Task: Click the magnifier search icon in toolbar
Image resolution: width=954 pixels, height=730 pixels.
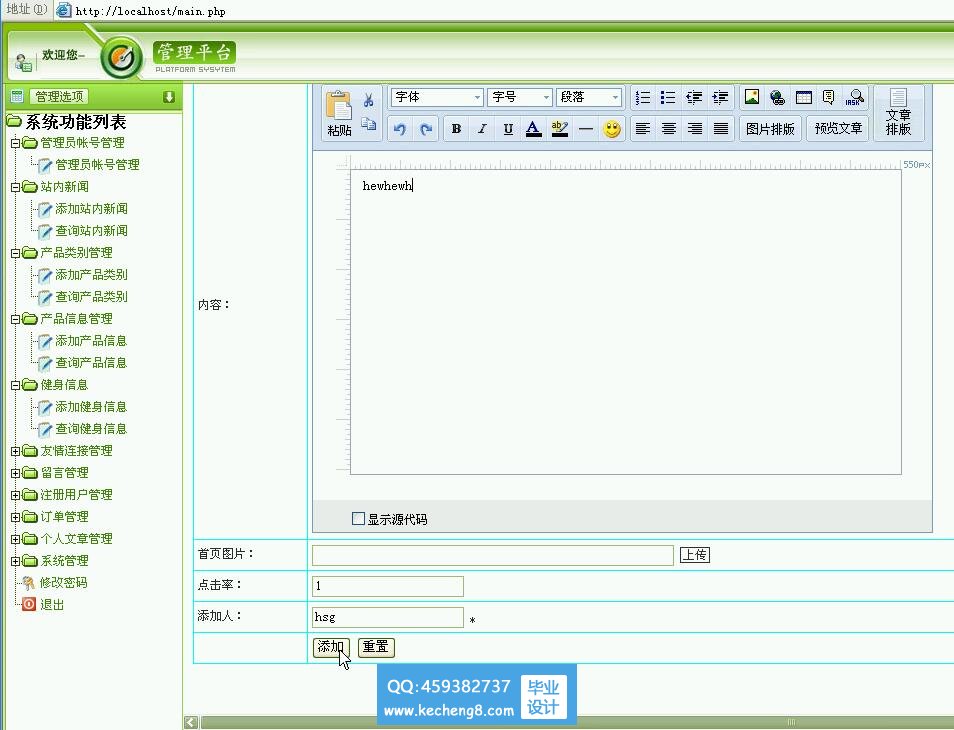Action: (855, 97)
